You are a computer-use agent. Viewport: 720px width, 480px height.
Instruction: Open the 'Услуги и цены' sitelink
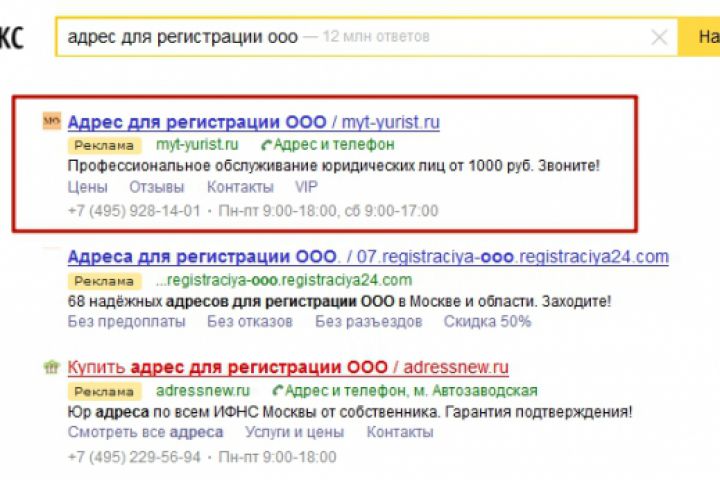point(294,432)
